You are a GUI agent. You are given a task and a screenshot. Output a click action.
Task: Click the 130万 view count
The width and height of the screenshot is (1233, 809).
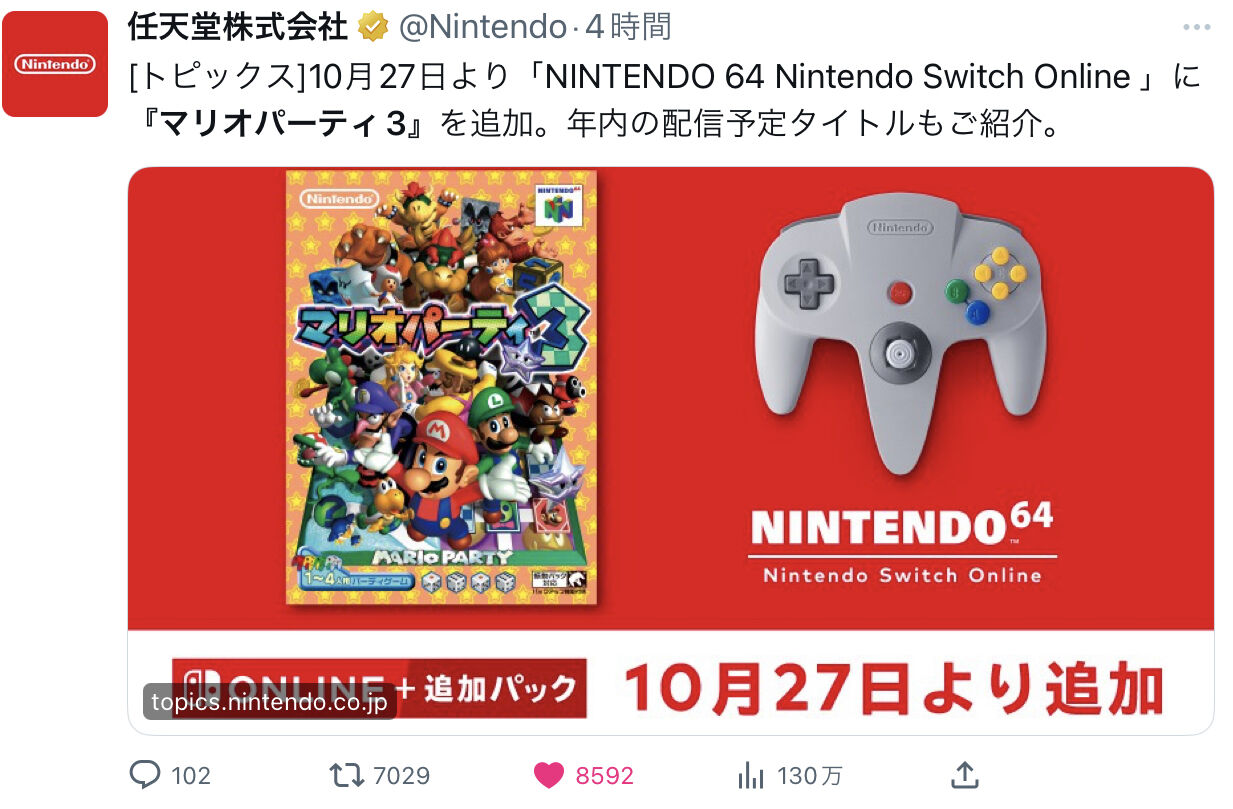click(x=809, y=775)
